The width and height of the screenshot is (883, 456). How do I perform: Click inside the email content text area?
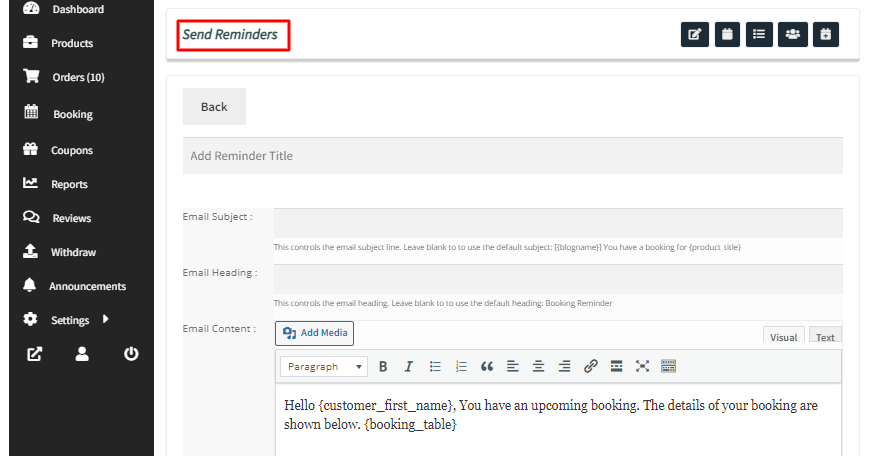coord(558,420)
